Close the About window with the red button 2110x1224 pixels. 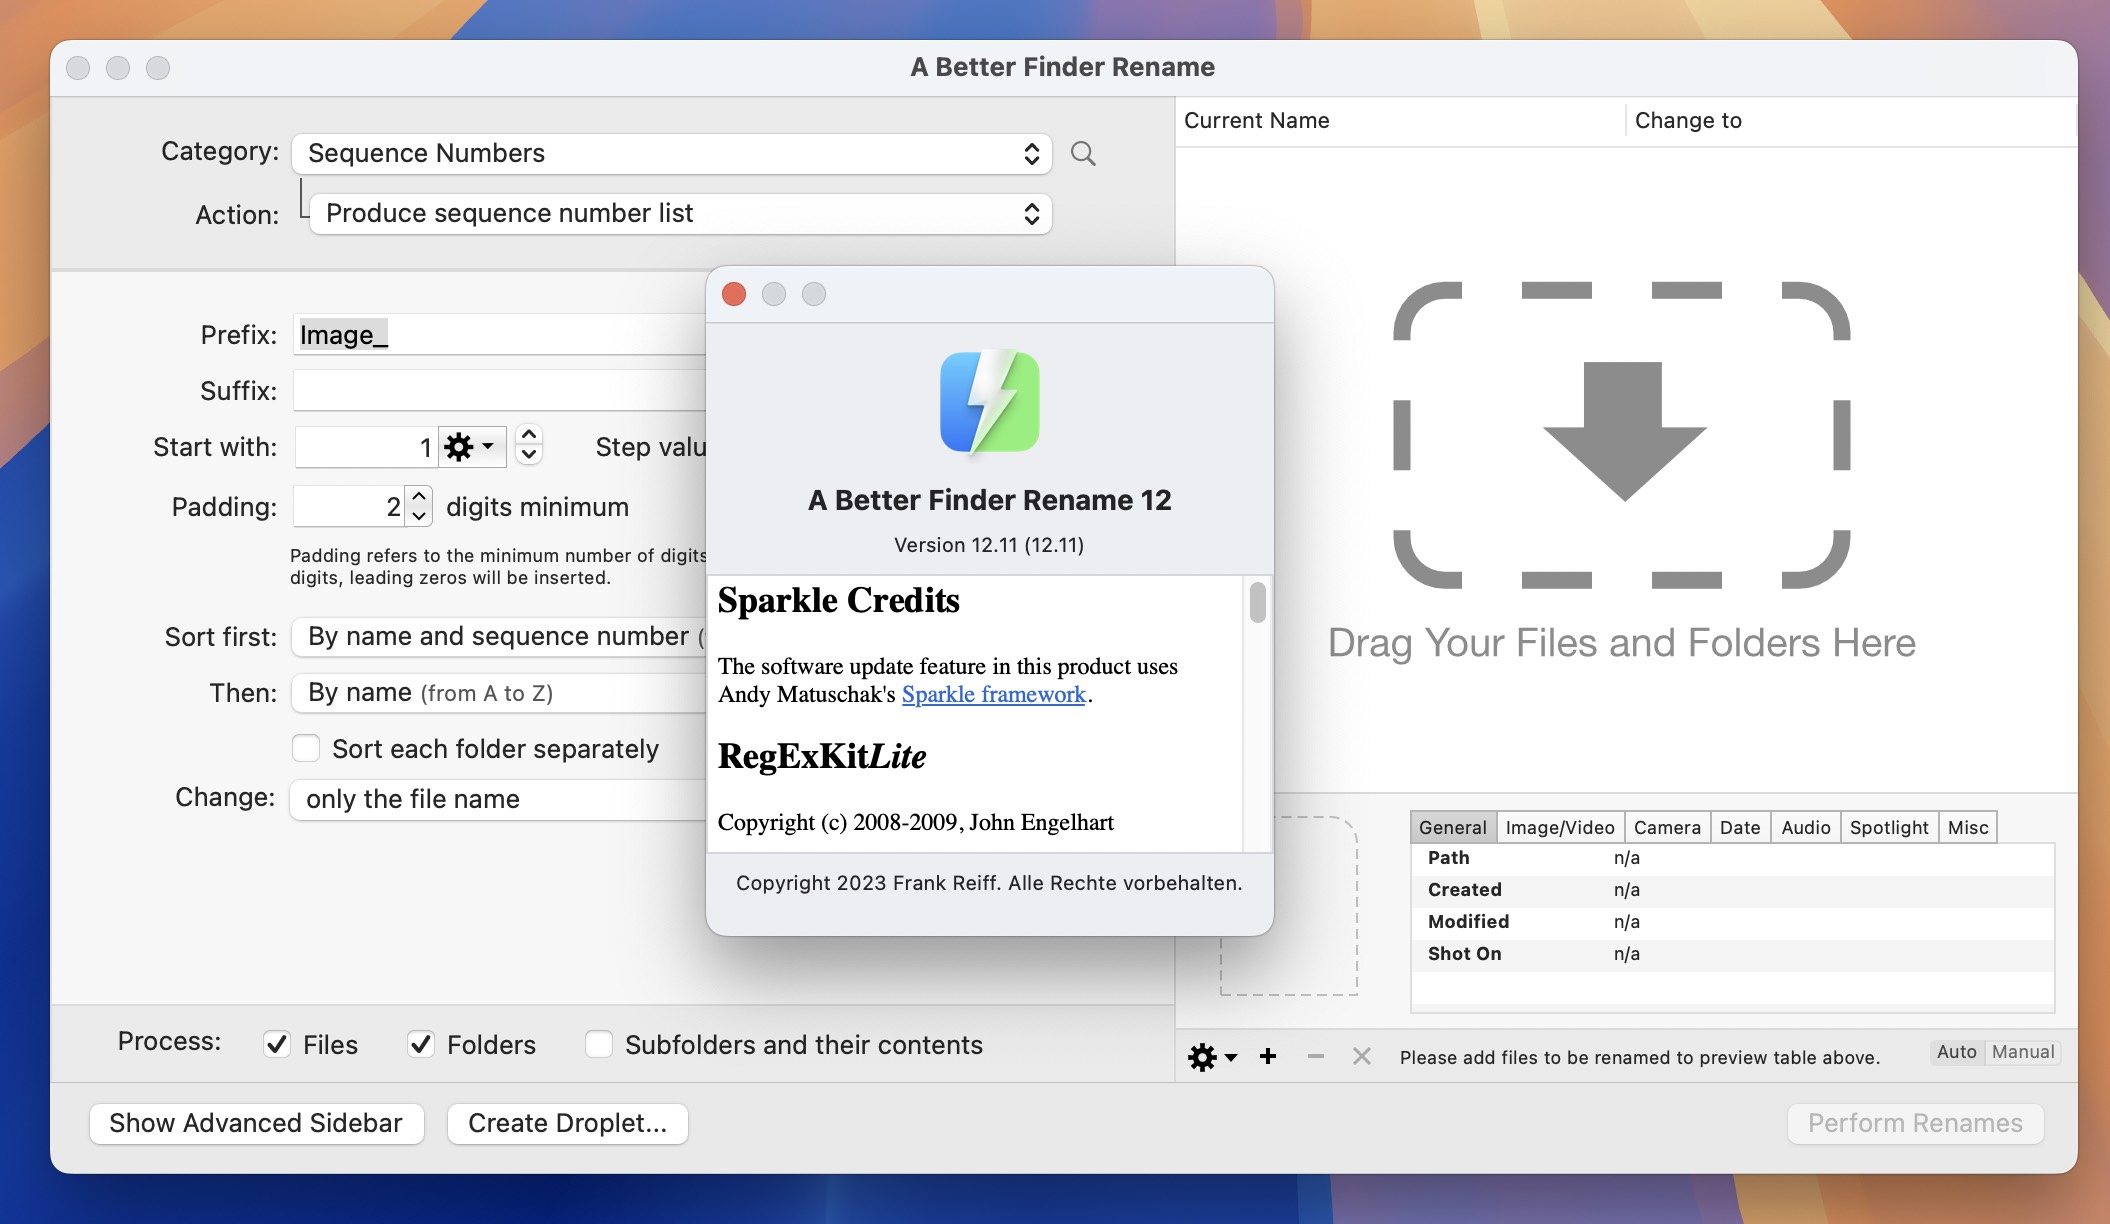[734, 294]
